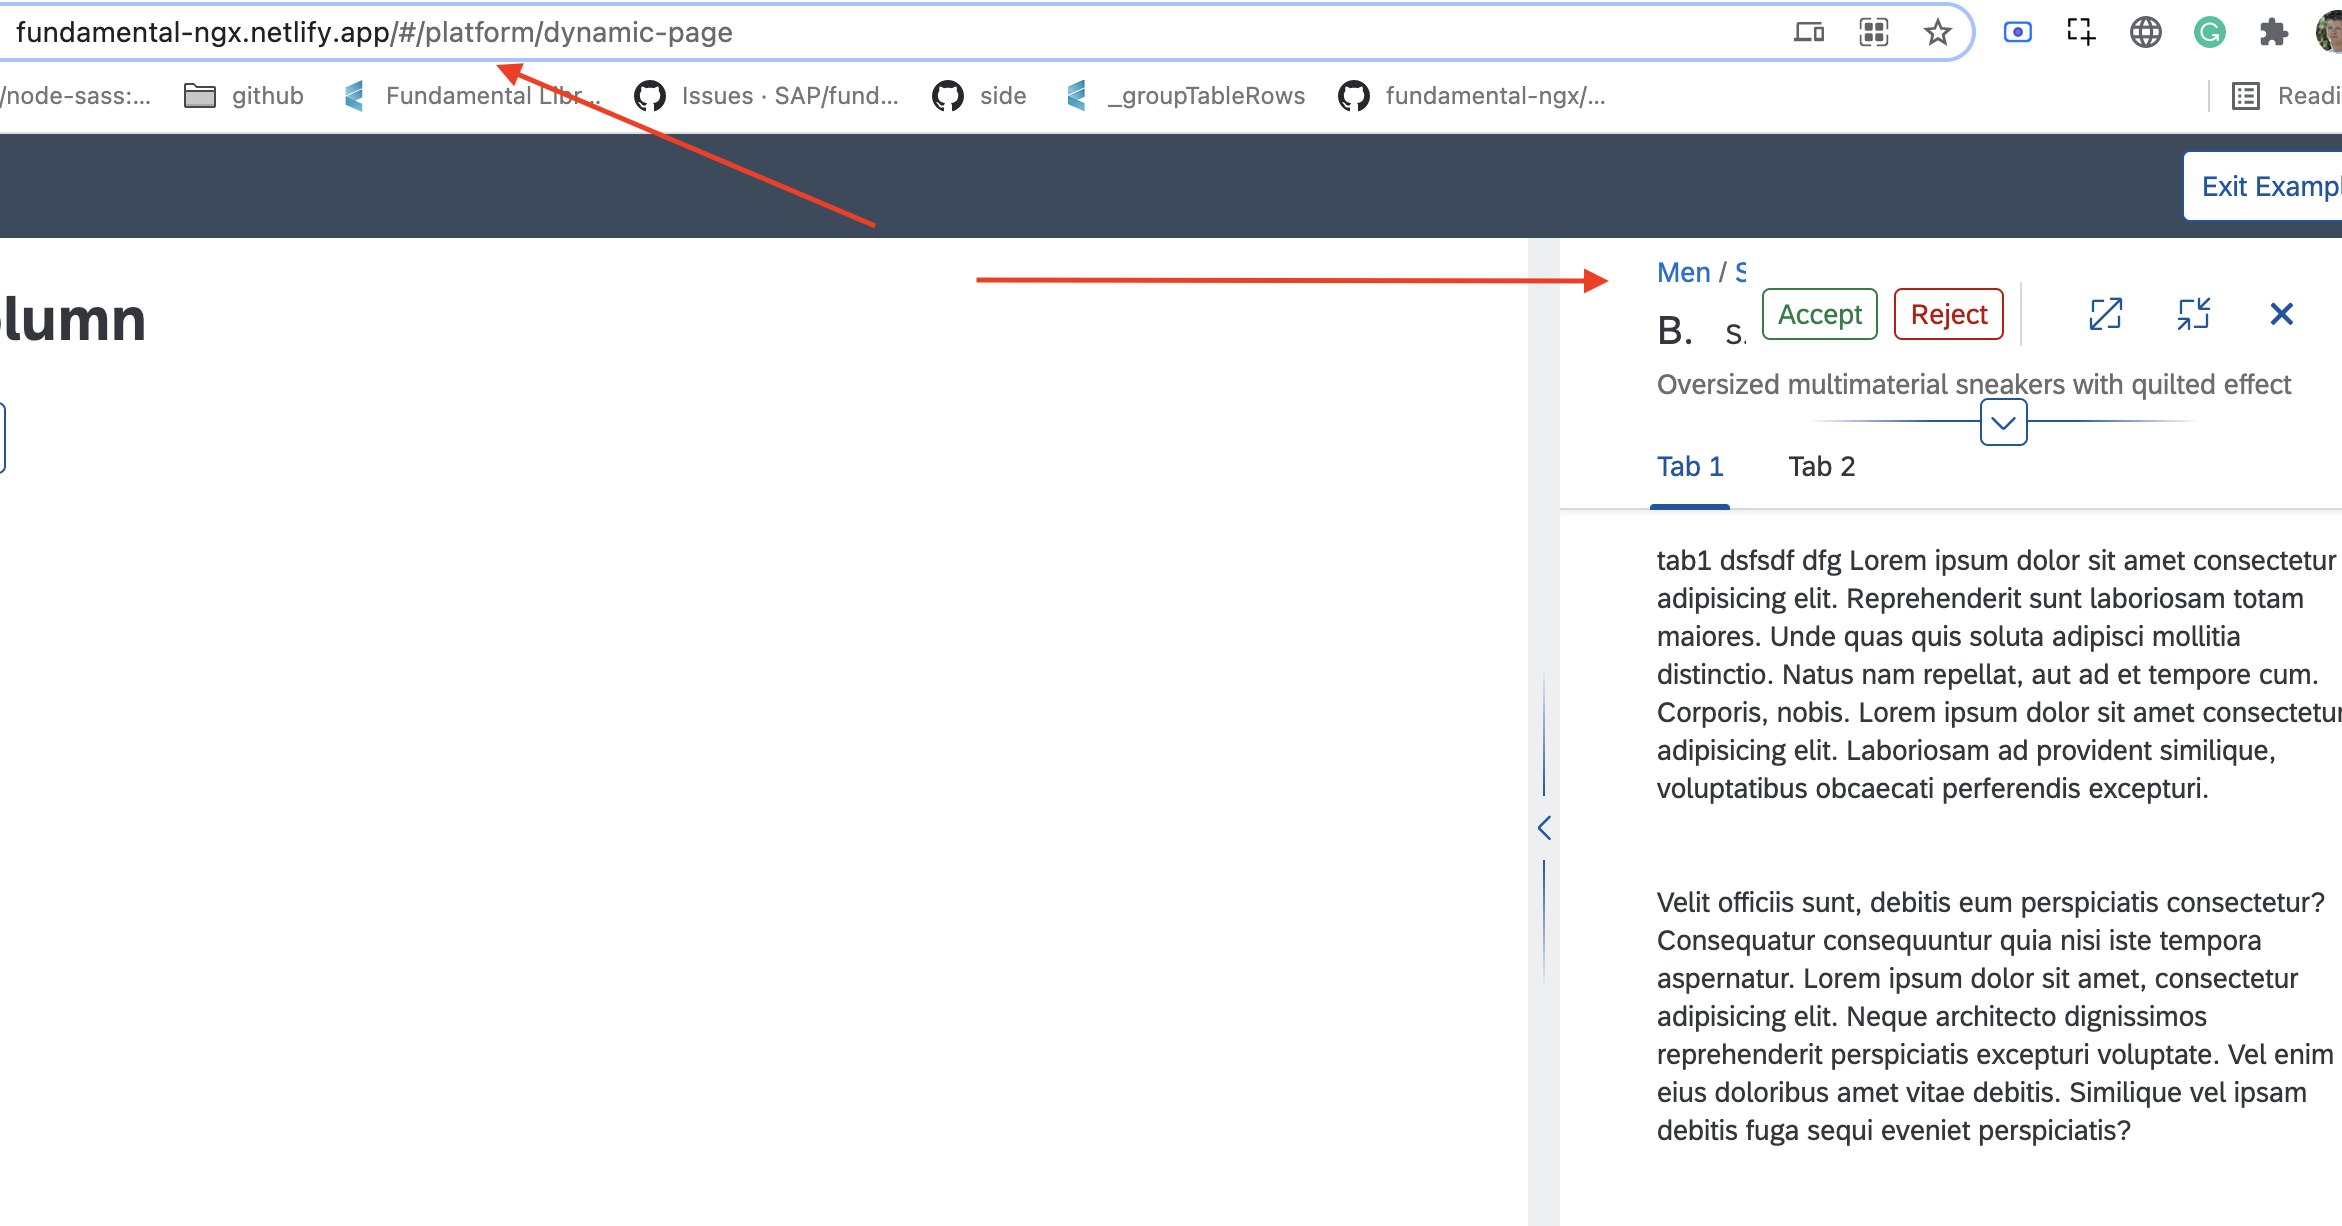Click the exit full screen icon
Viewport: 2342px width, 1226px height.
(2194, 314)
